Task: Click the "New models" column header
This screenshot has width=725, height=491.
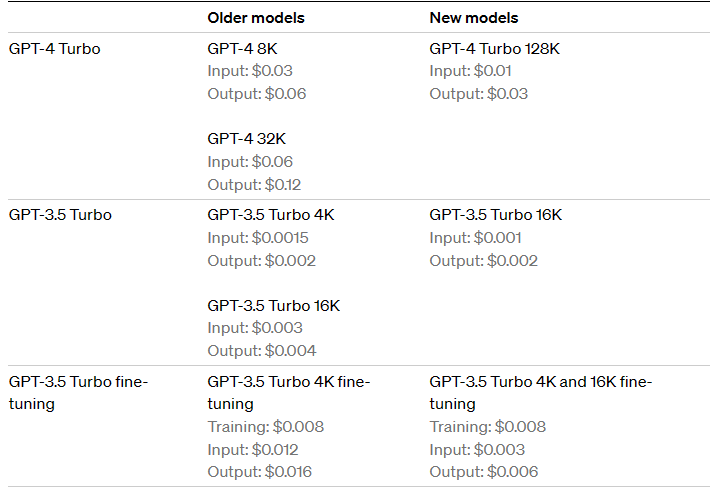Action: click(x=474, y=18)
